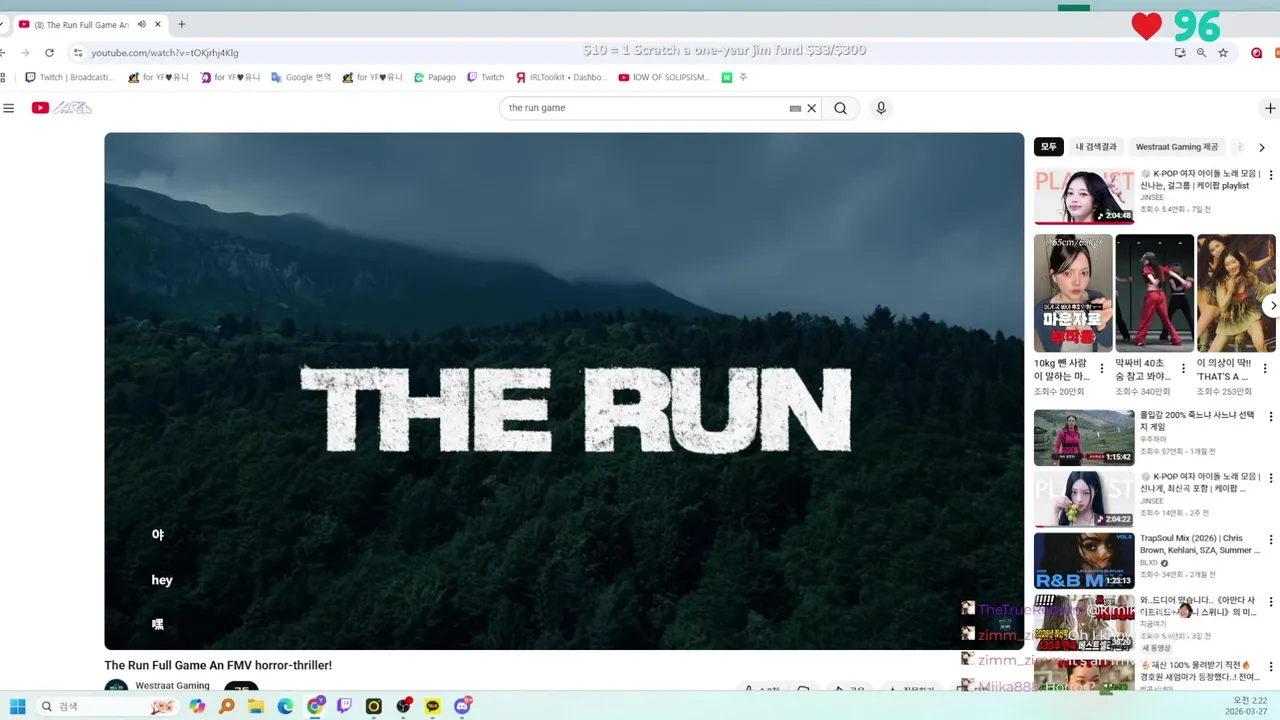Open the IRLToolkit Dashboard bookmark
Screen dimensions: 1280x720
pos(562,77)
